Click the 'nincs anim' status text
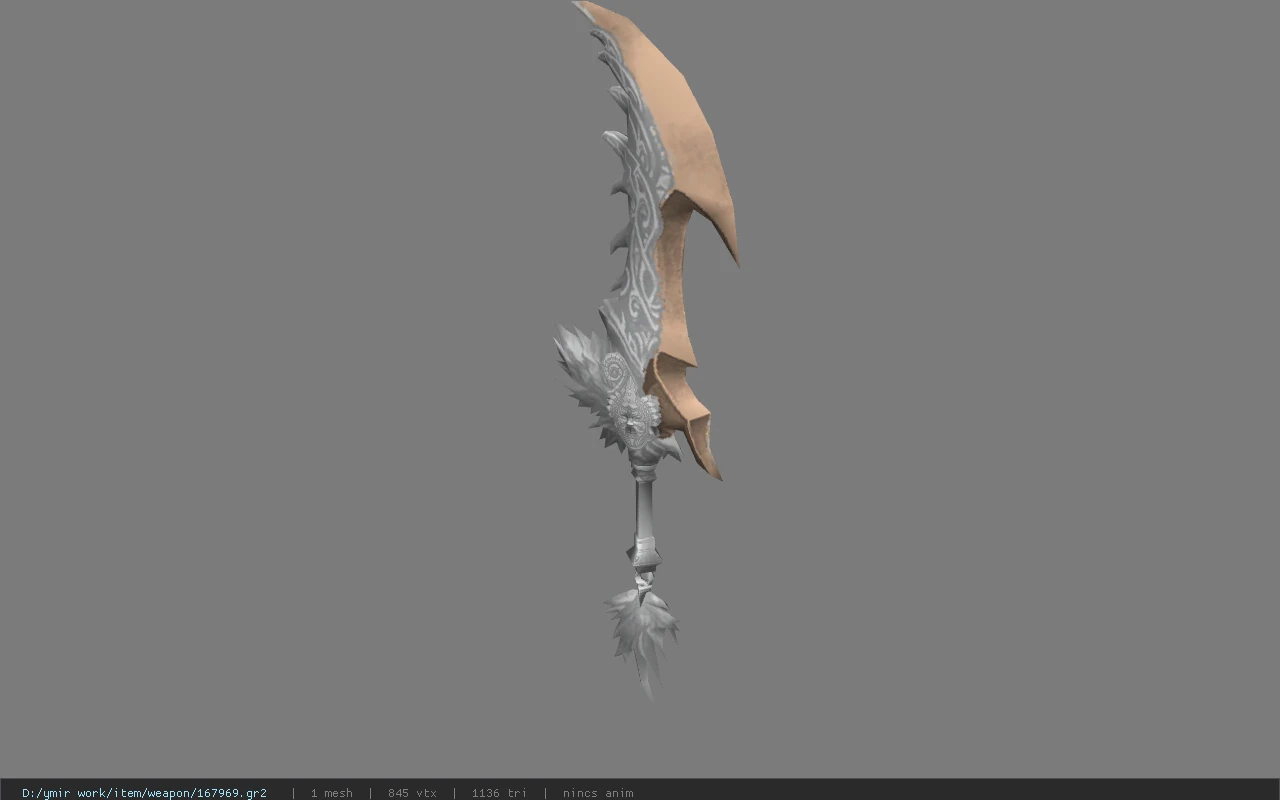The width and height of the screenshot is (1280, 800). pos(598,793)
